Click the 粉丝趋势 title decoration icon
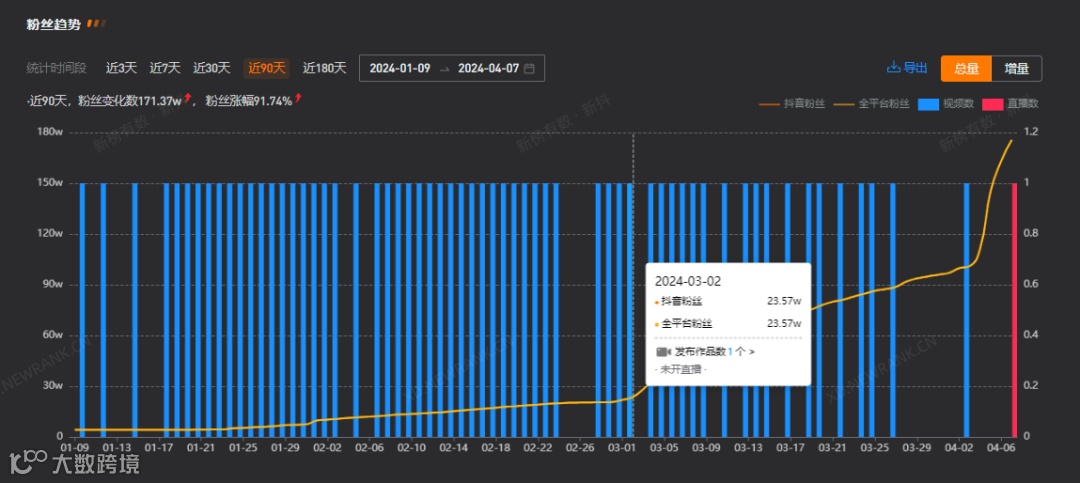 tap(96, 24)
